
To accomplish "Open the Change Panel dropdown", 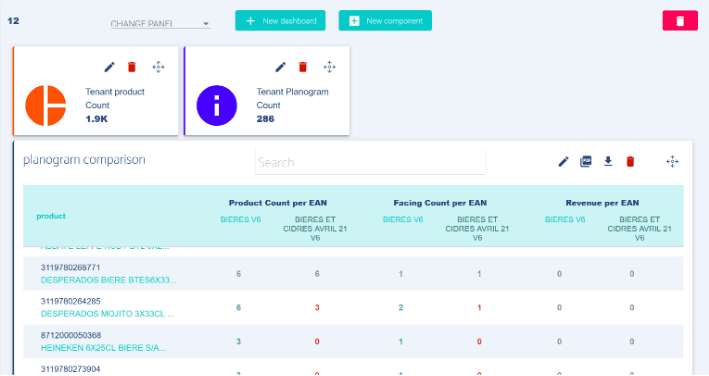I will [161, 24].
